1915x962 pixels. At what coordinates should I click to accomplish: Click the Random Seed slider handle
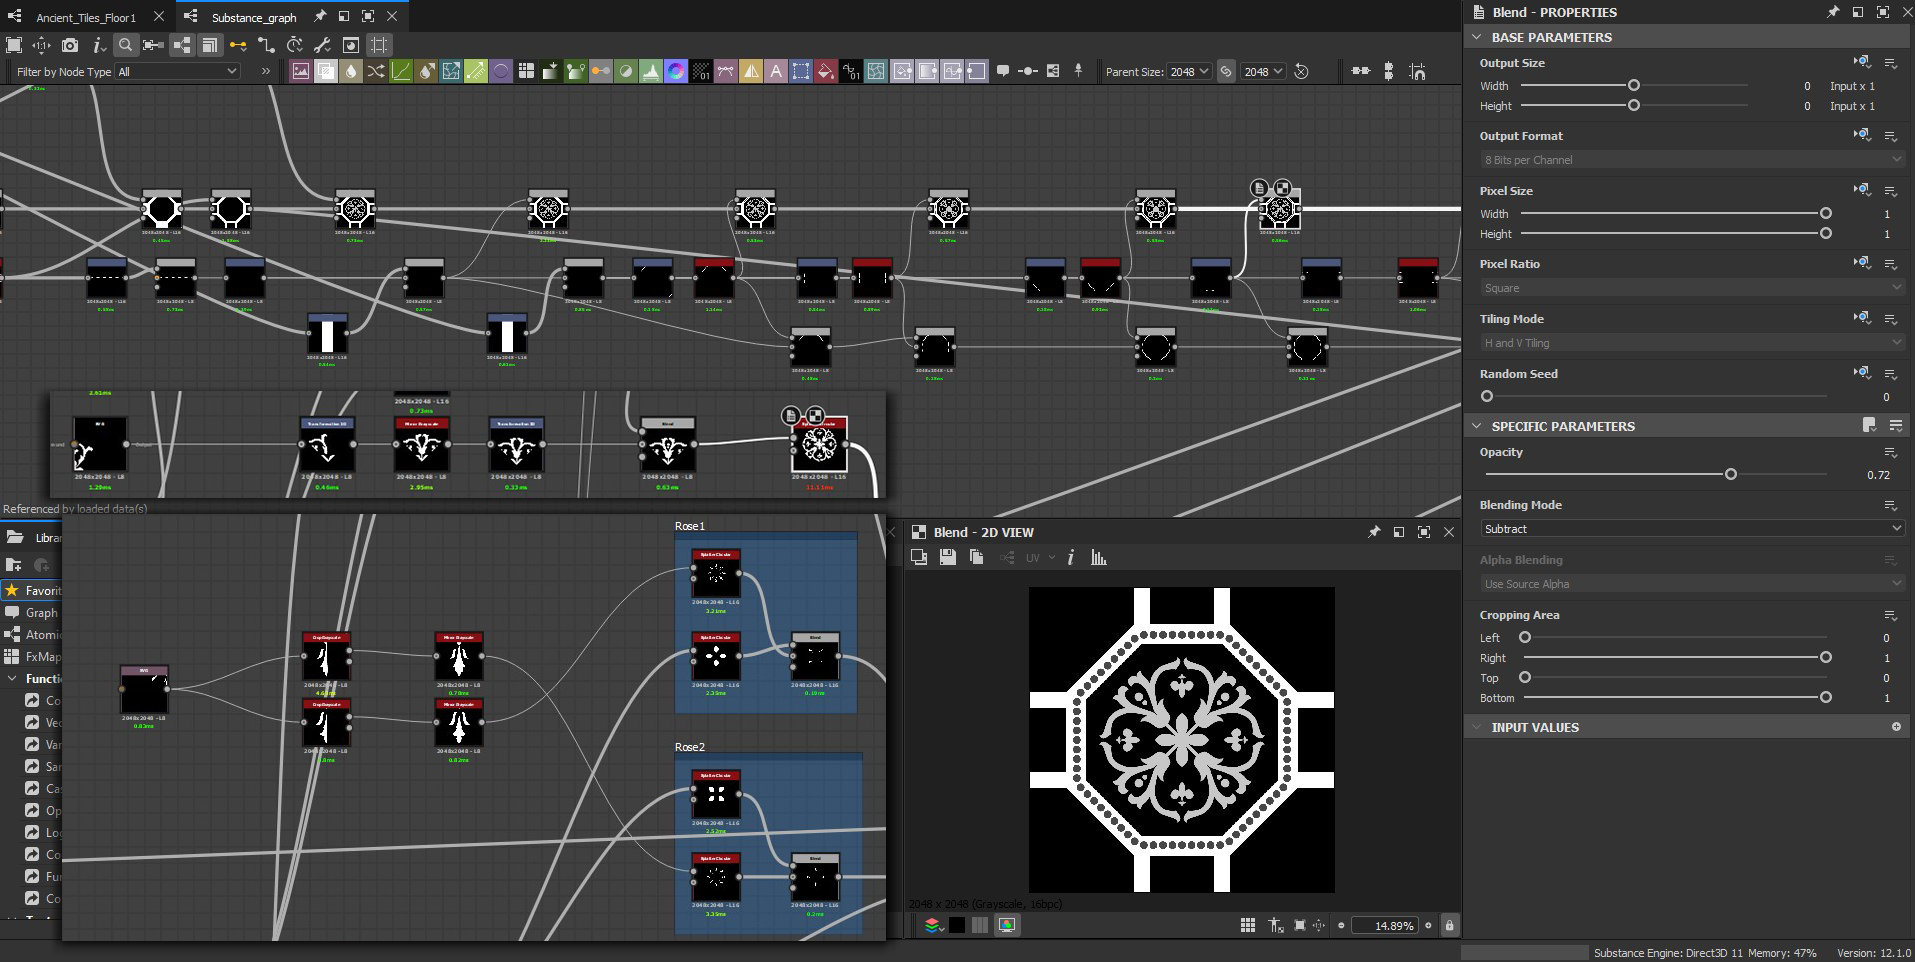pyautogui.click(x=1487, y=397)
